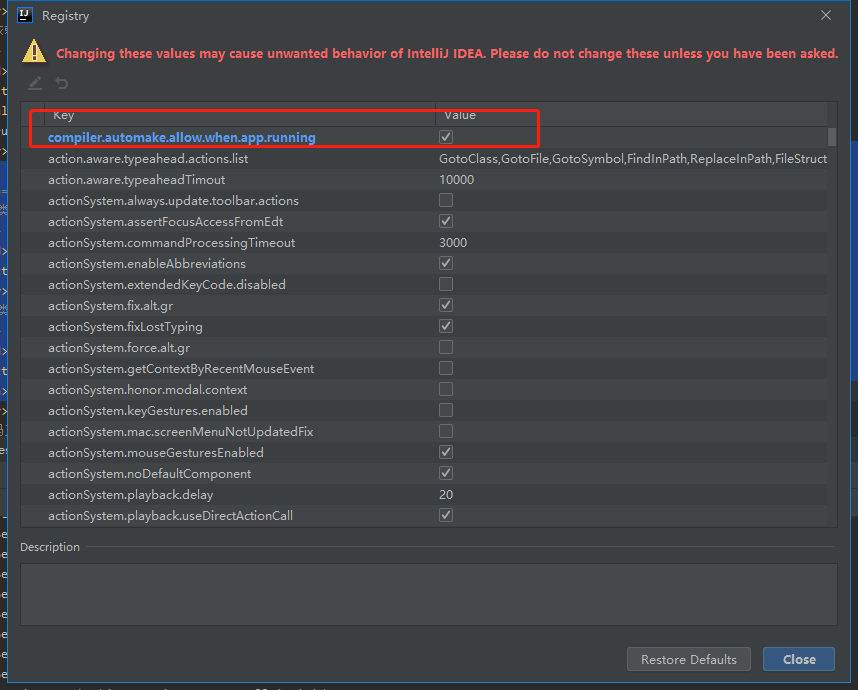Disable actionSystem.mouseGesturesEnabled

pos(445,452)
